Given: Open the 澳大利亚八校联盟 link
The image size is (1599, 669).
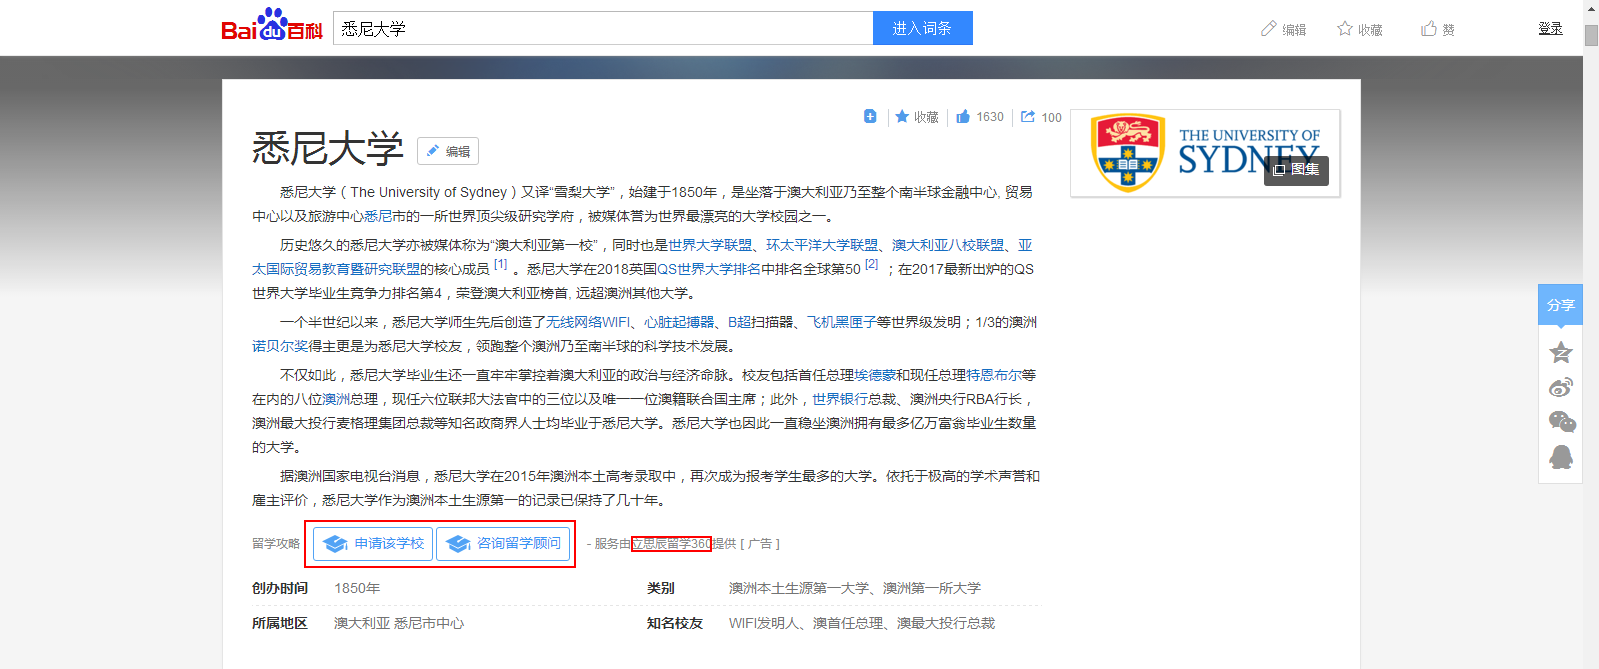Looking at the screenshot, I should tap(948, 245).
